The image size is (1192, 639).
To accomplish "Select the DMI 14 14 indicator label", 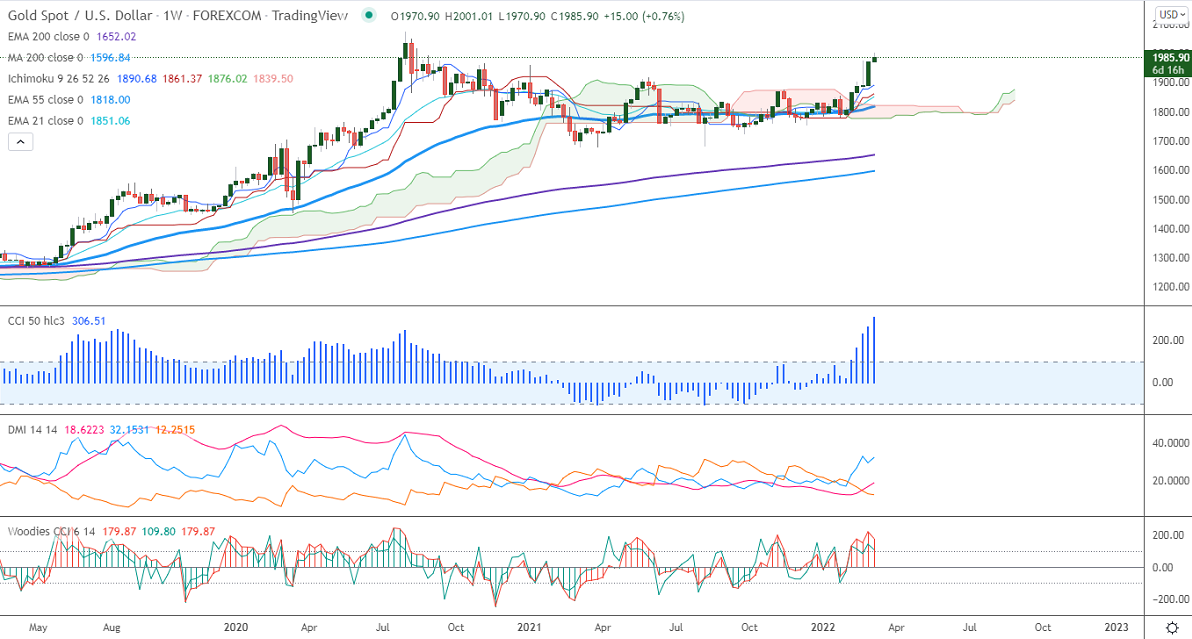I will pos(33,430).
